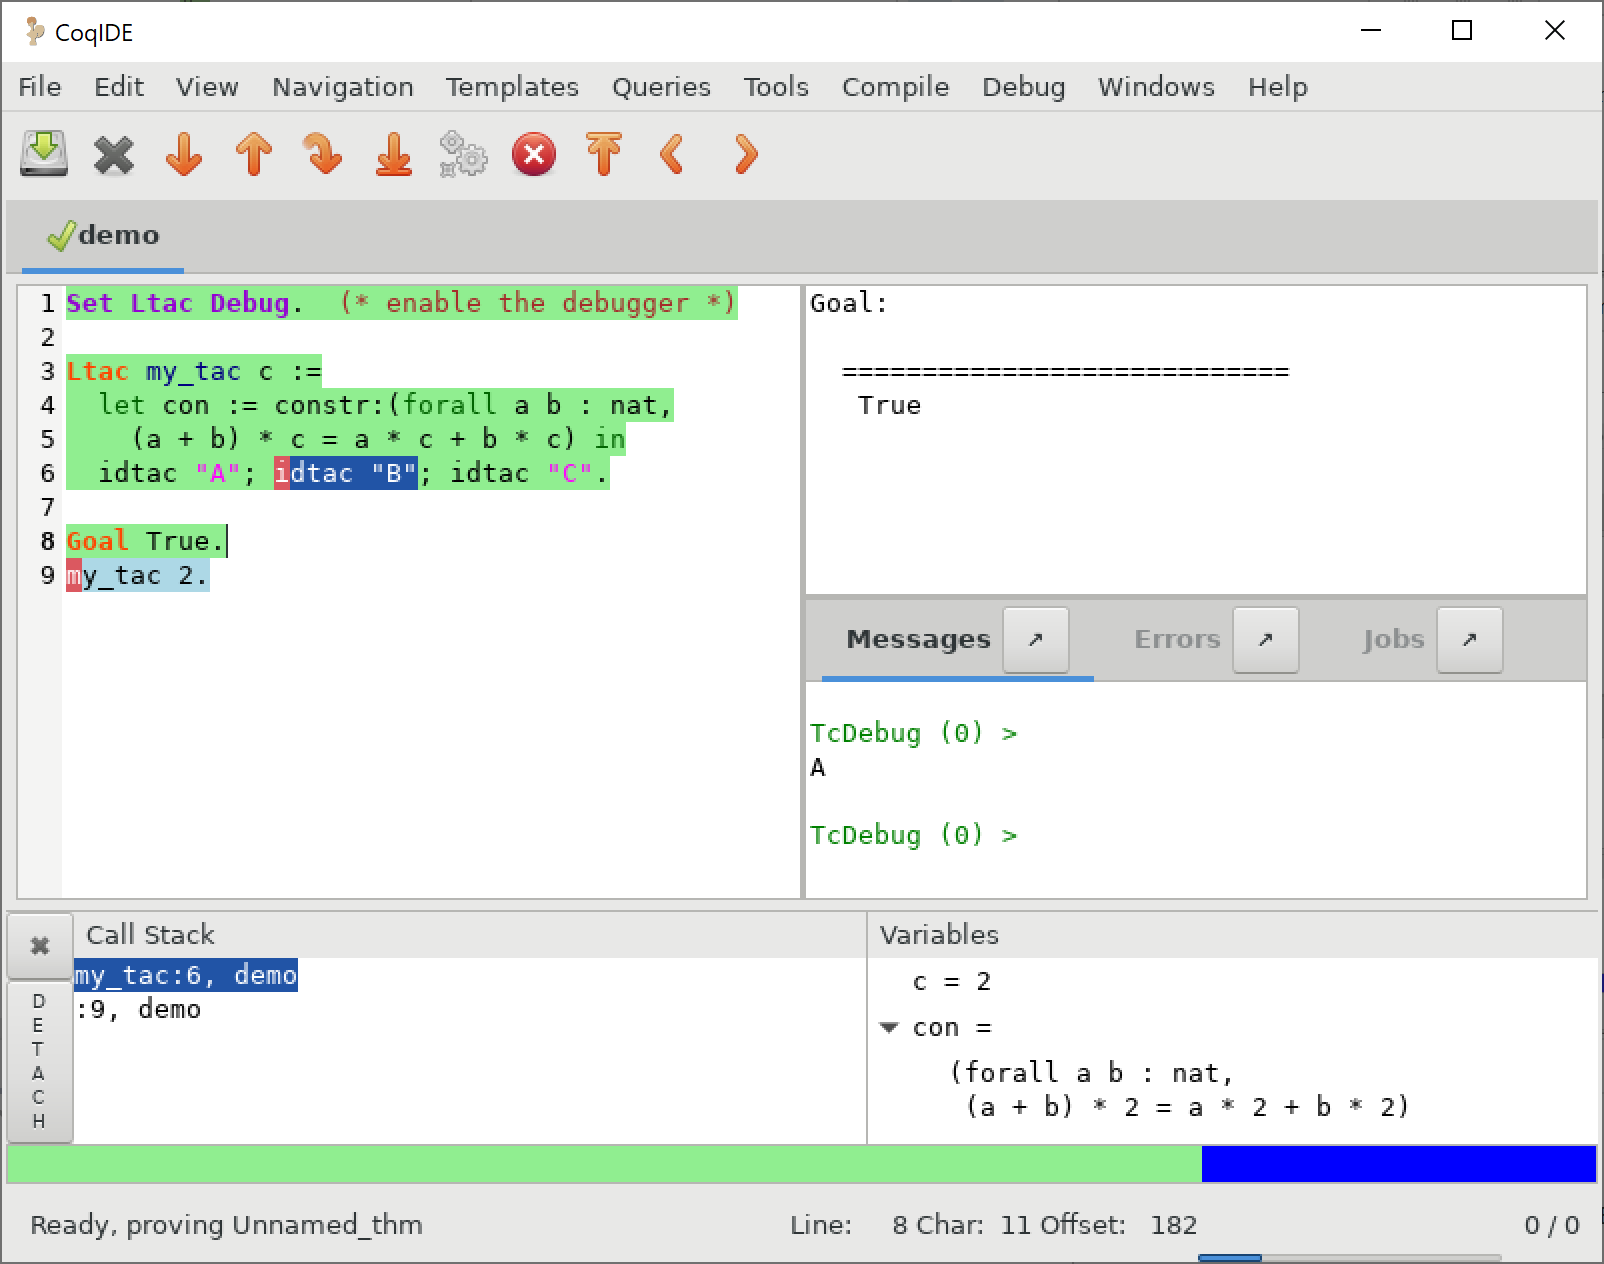
Task: Detach the Errors panel using its arrow button
Action: pyautogui.click(x=1266, y=640)
